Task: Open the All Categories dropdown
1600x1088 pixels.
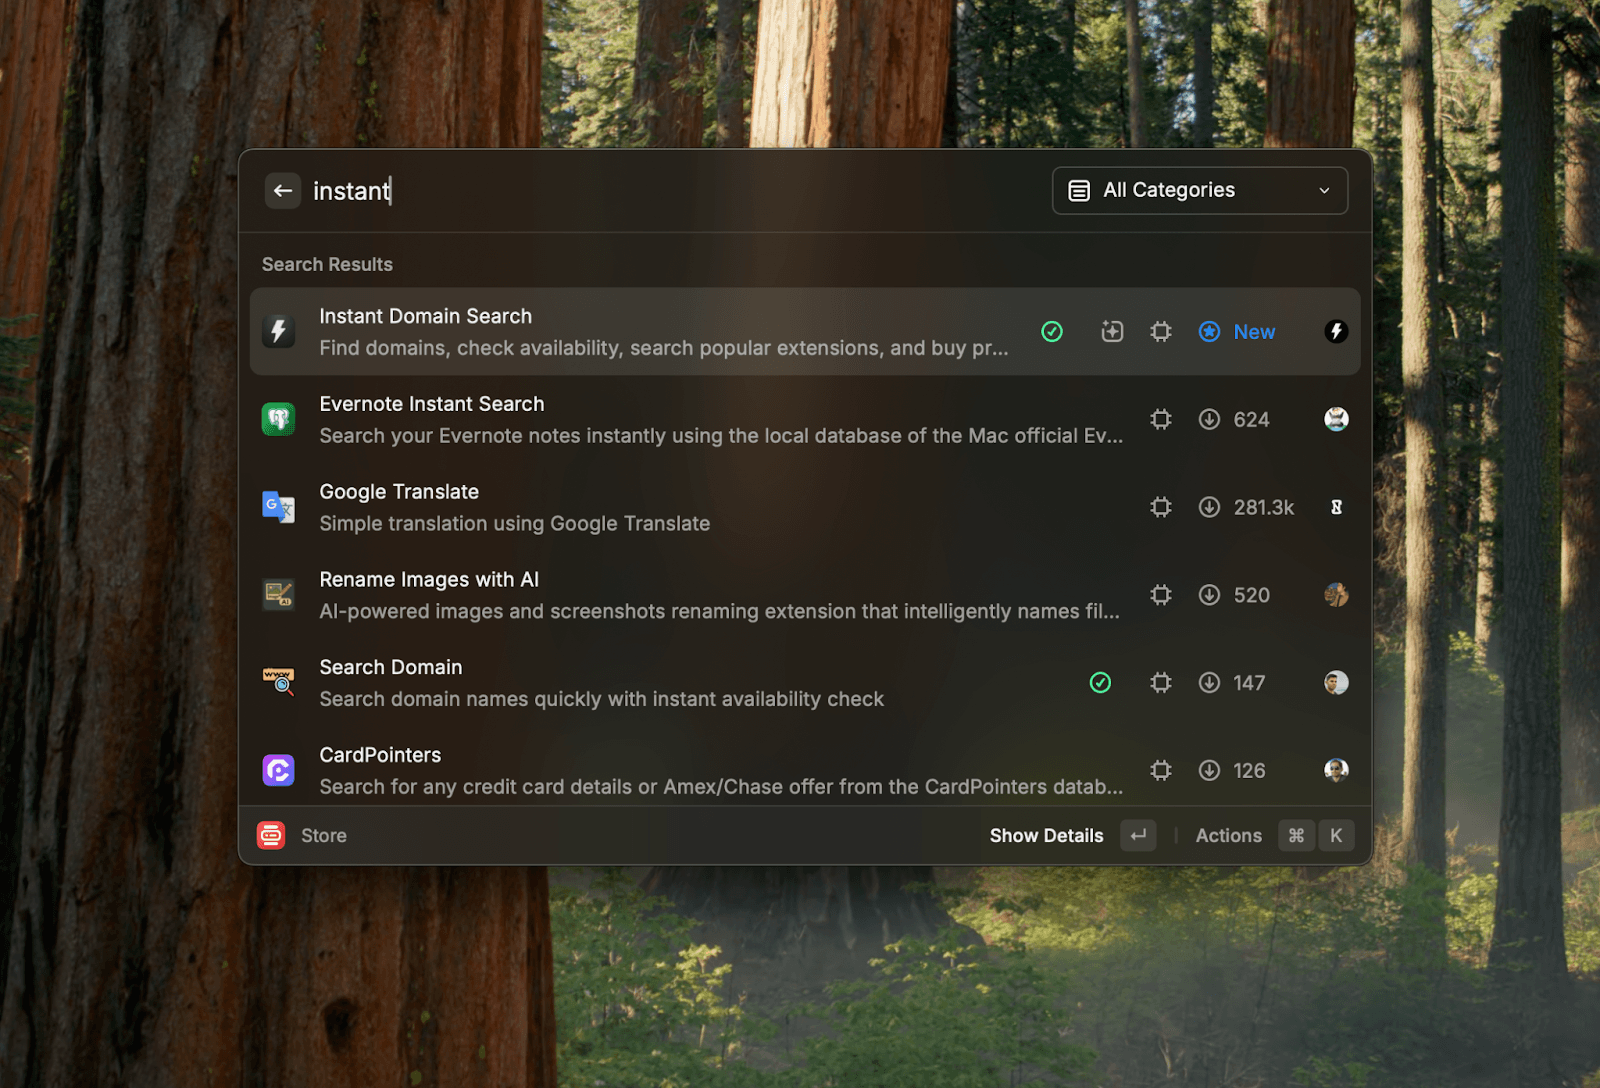Action: pos(1198,191)
